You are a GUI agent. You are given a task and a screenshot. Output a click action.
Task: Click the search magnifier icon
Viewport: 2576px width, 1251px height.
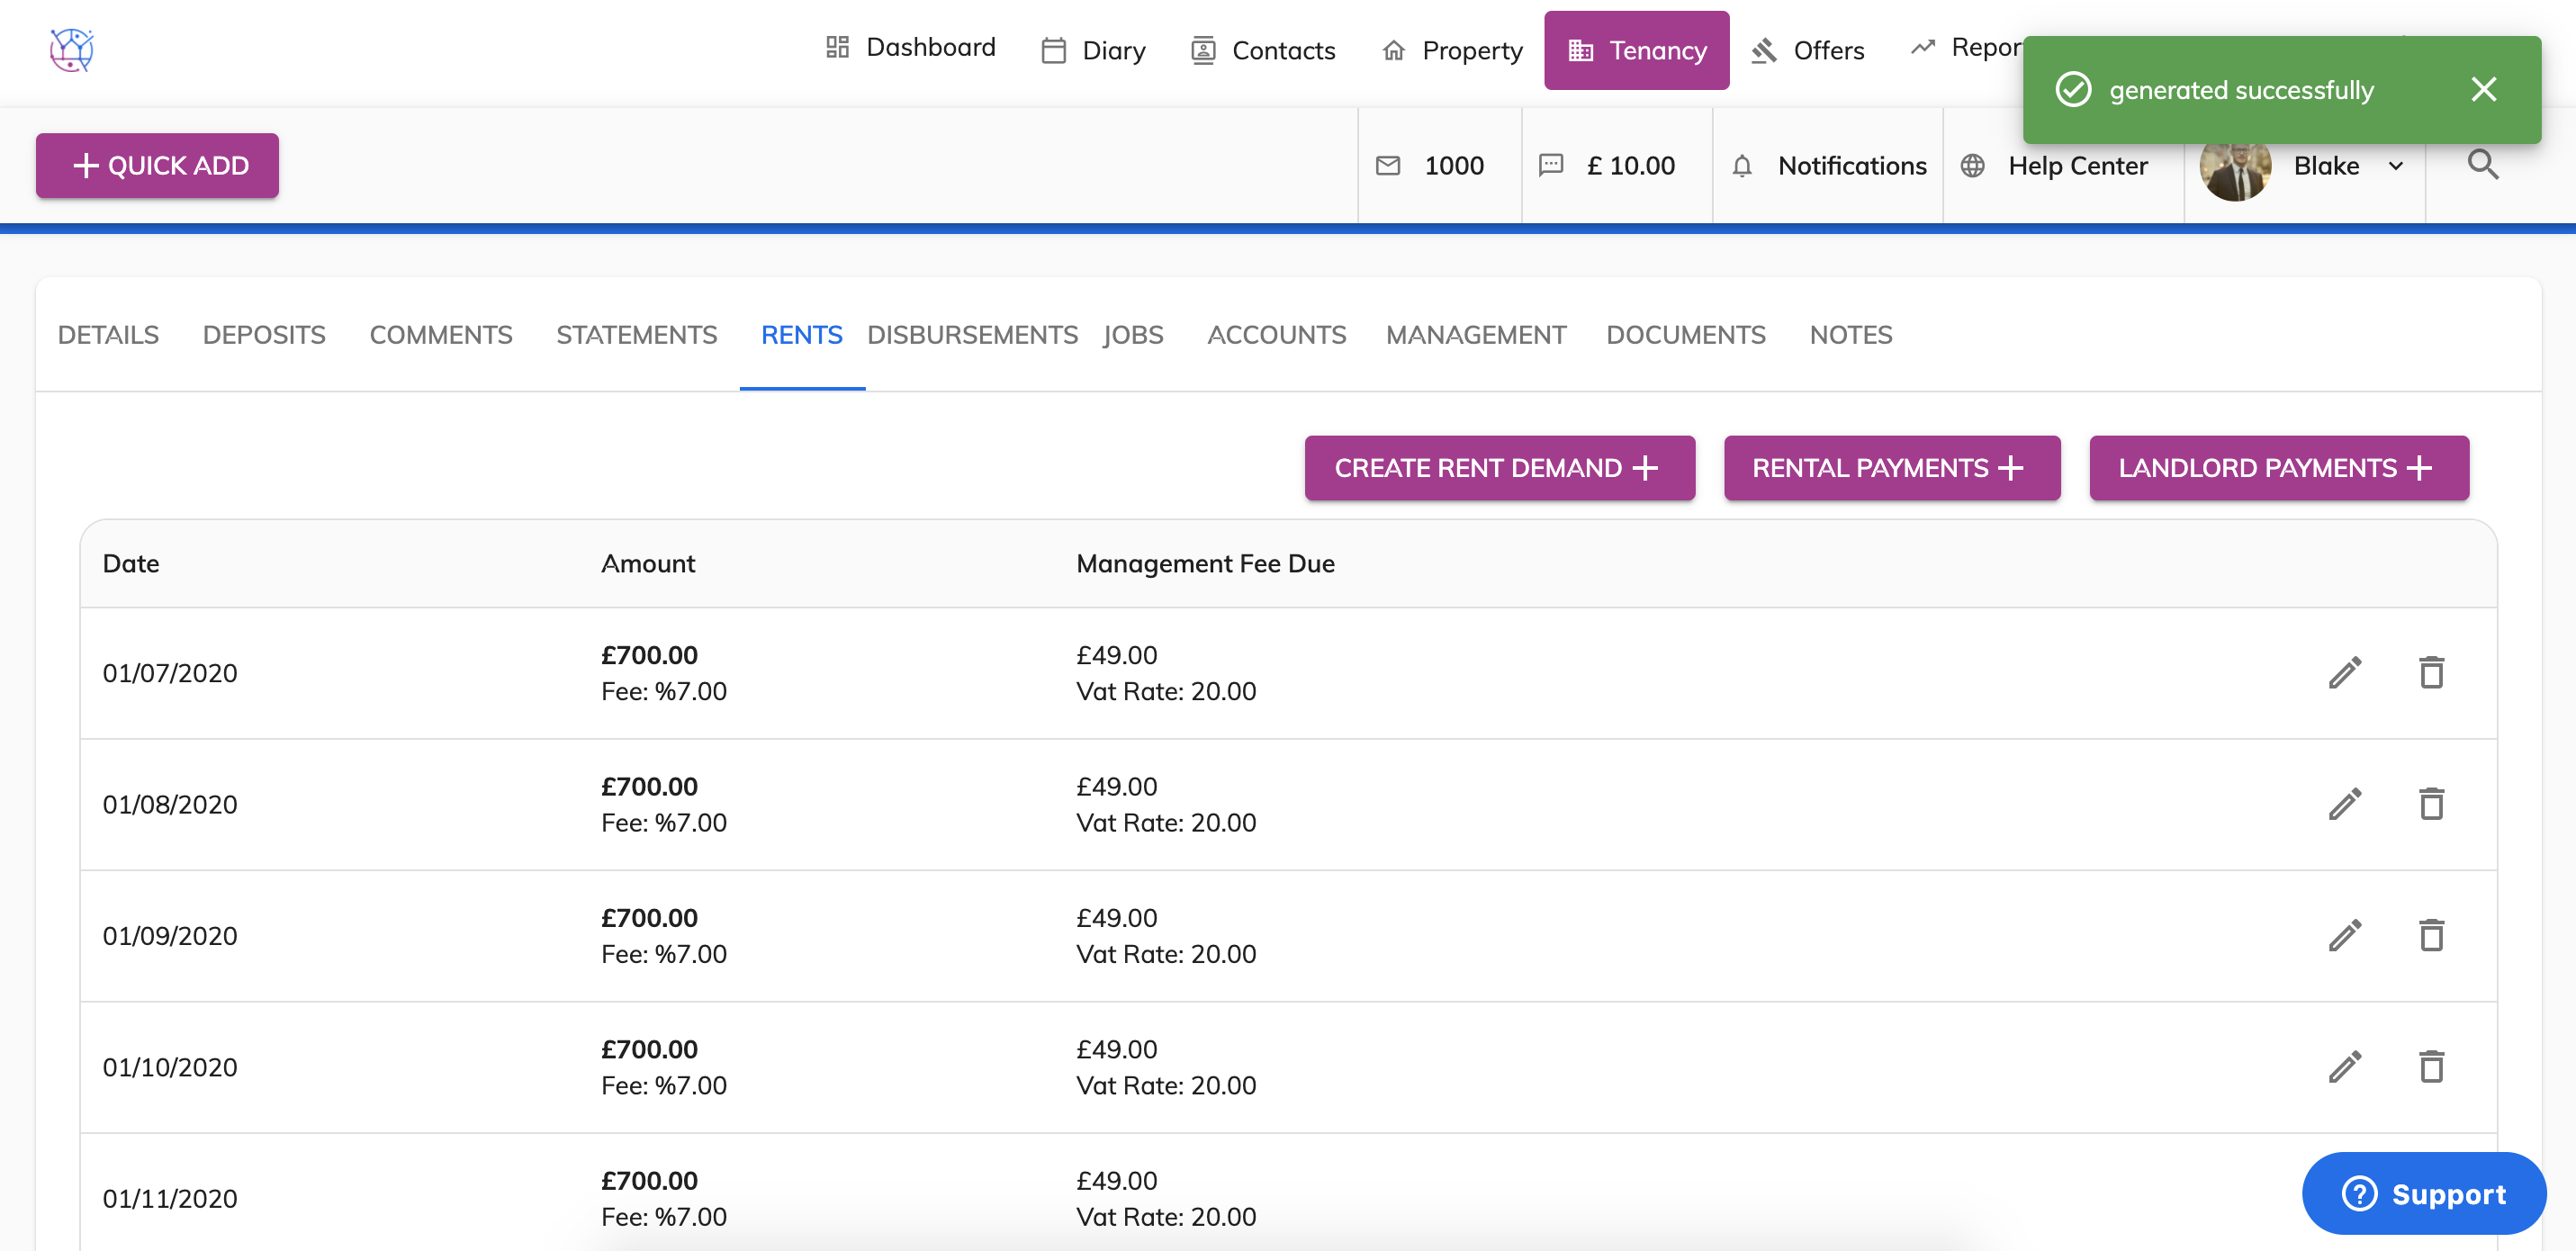click(x=2482, y=165)
